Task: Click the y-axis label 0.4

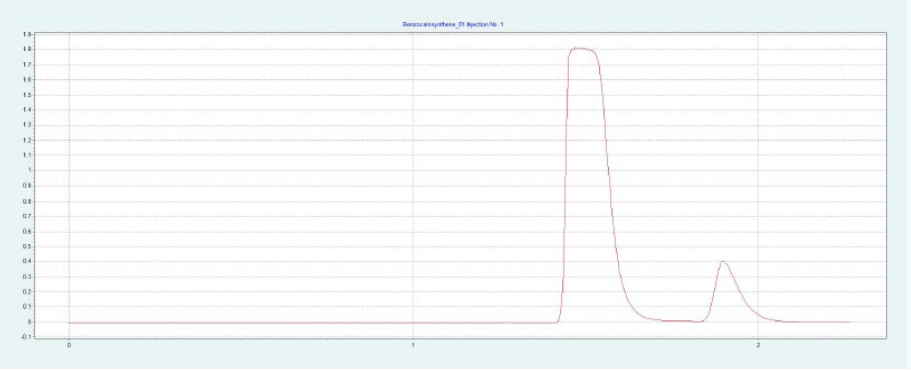Action: [26, 261]
